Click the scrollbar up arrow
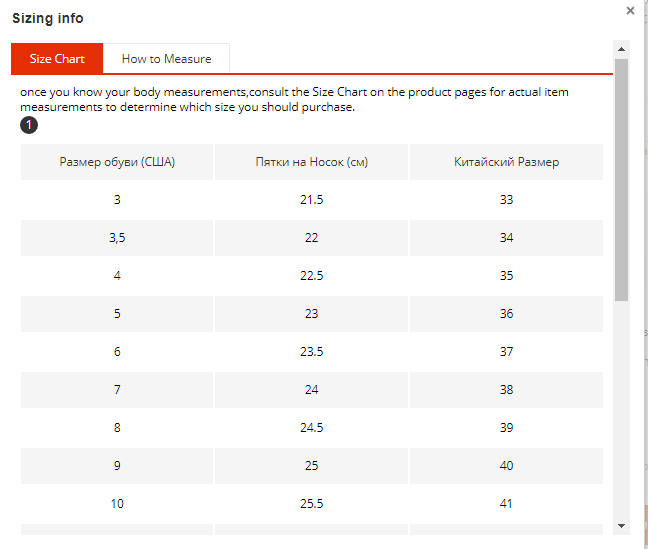 (x=621, y=49)
